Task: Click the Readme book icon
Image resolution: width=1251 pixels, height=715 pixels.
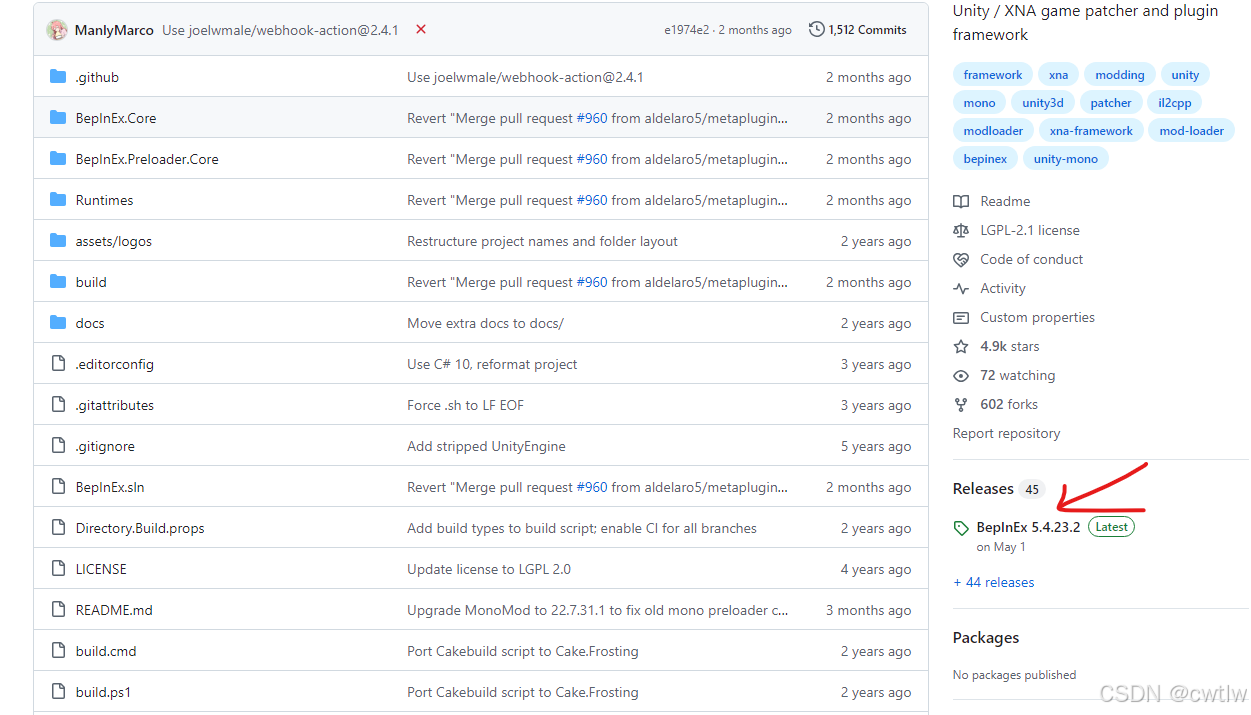Action: click(x=961, y=201)
